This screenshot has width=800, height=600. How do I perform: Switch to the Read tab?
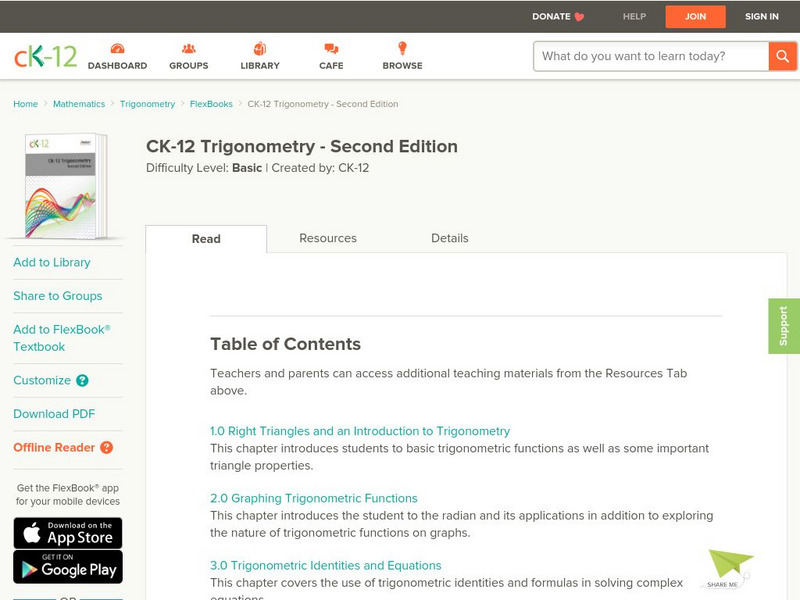(x=206, y=239)
